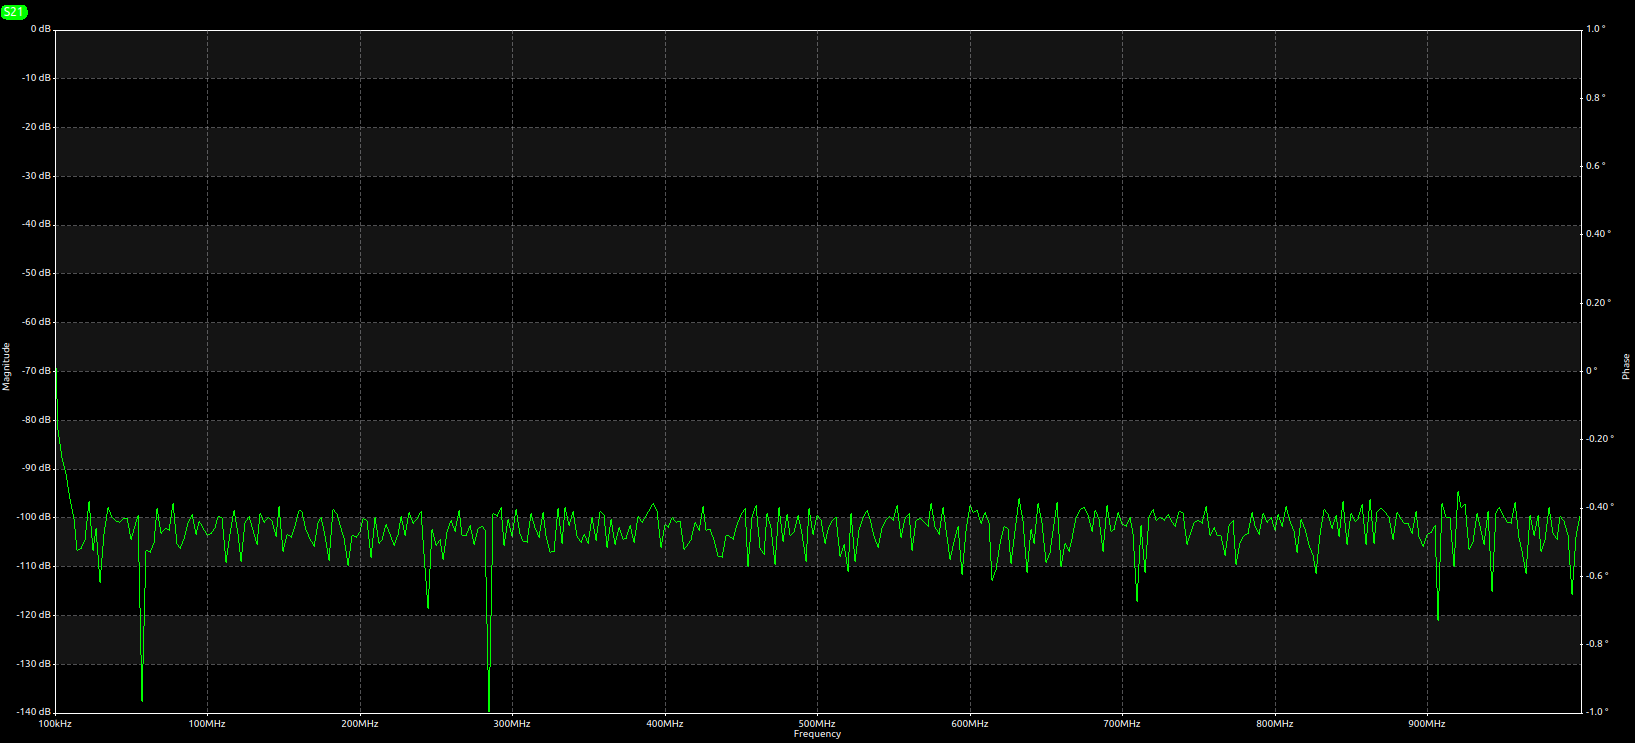Click the 300MHz frequency label

(x=512, y=724)
